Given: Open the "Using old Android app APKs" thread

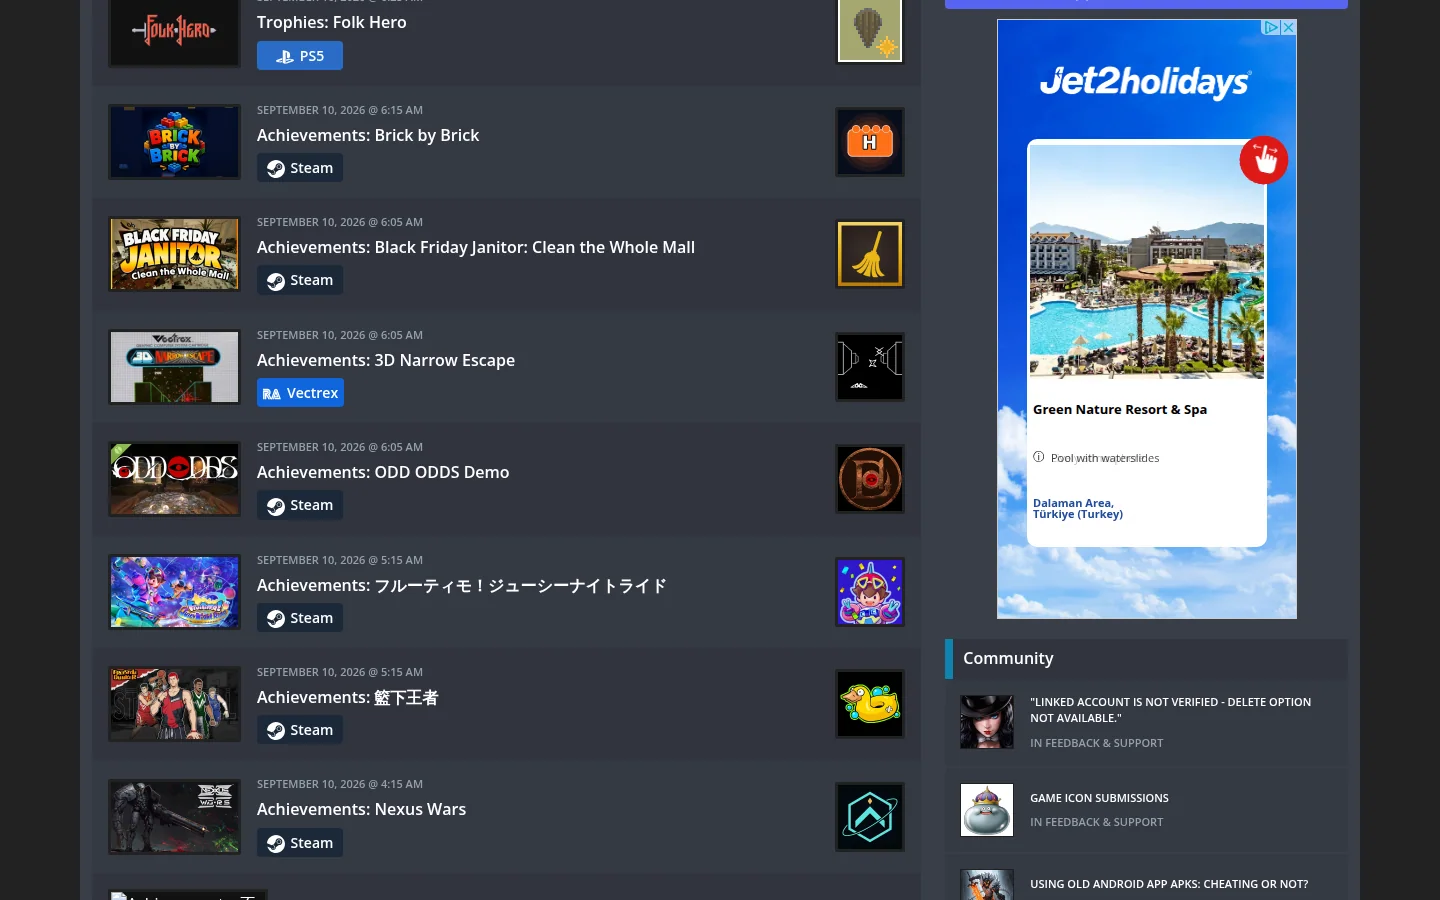Looking at the screenshot, I should coord(1169,884).
